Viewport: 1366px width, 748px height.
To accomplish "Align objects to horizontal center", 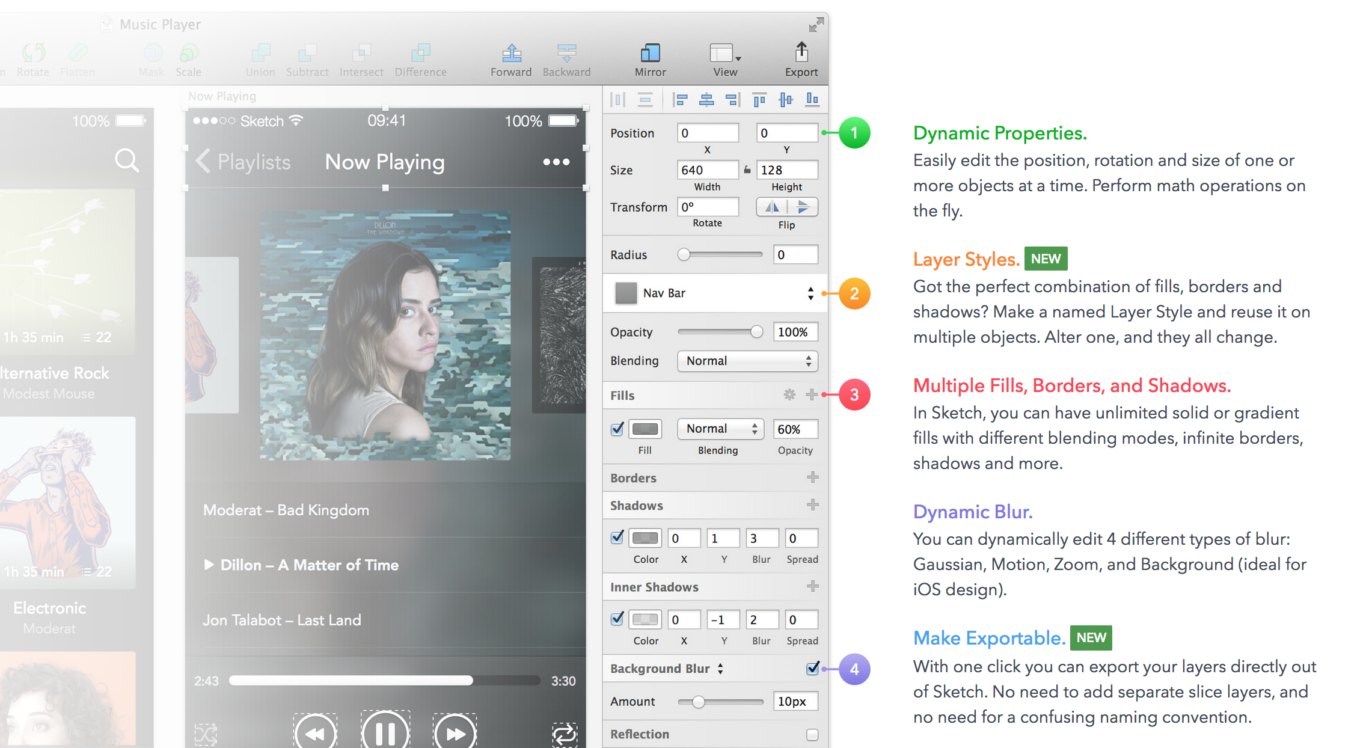I will 706,99.
